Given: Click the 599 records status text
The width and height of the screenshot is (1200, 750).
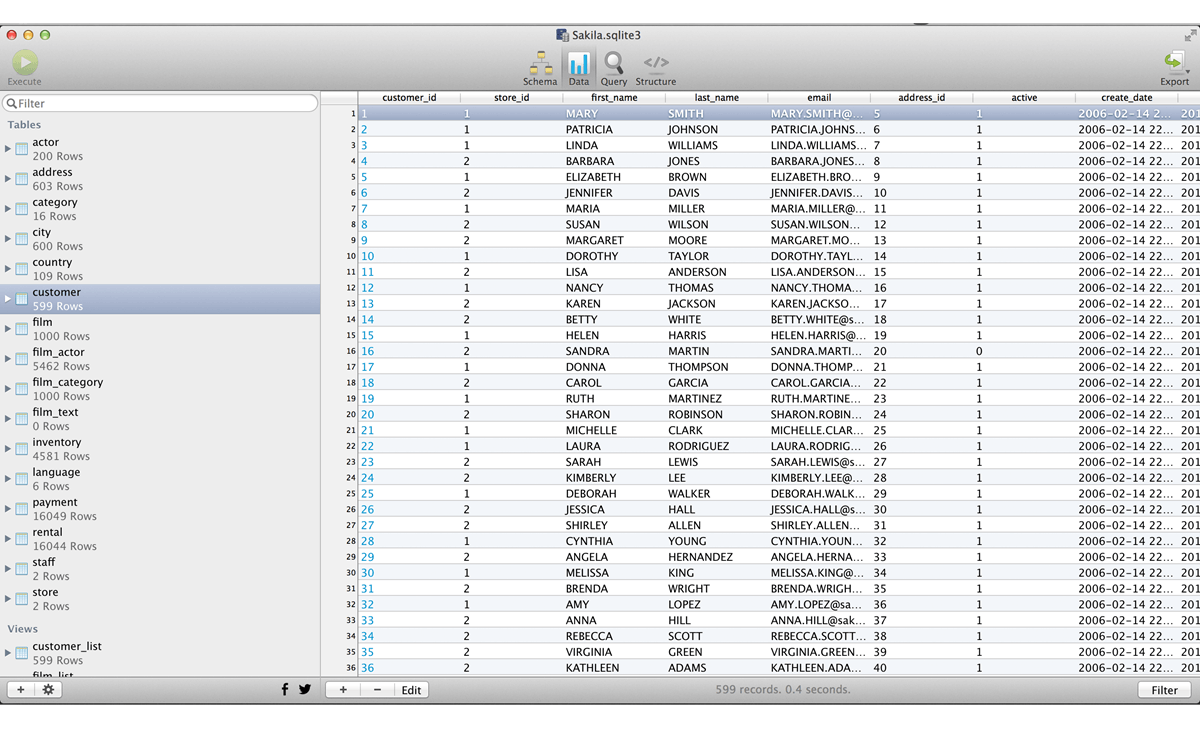Looking at the screenshot, I should (783, 690).
